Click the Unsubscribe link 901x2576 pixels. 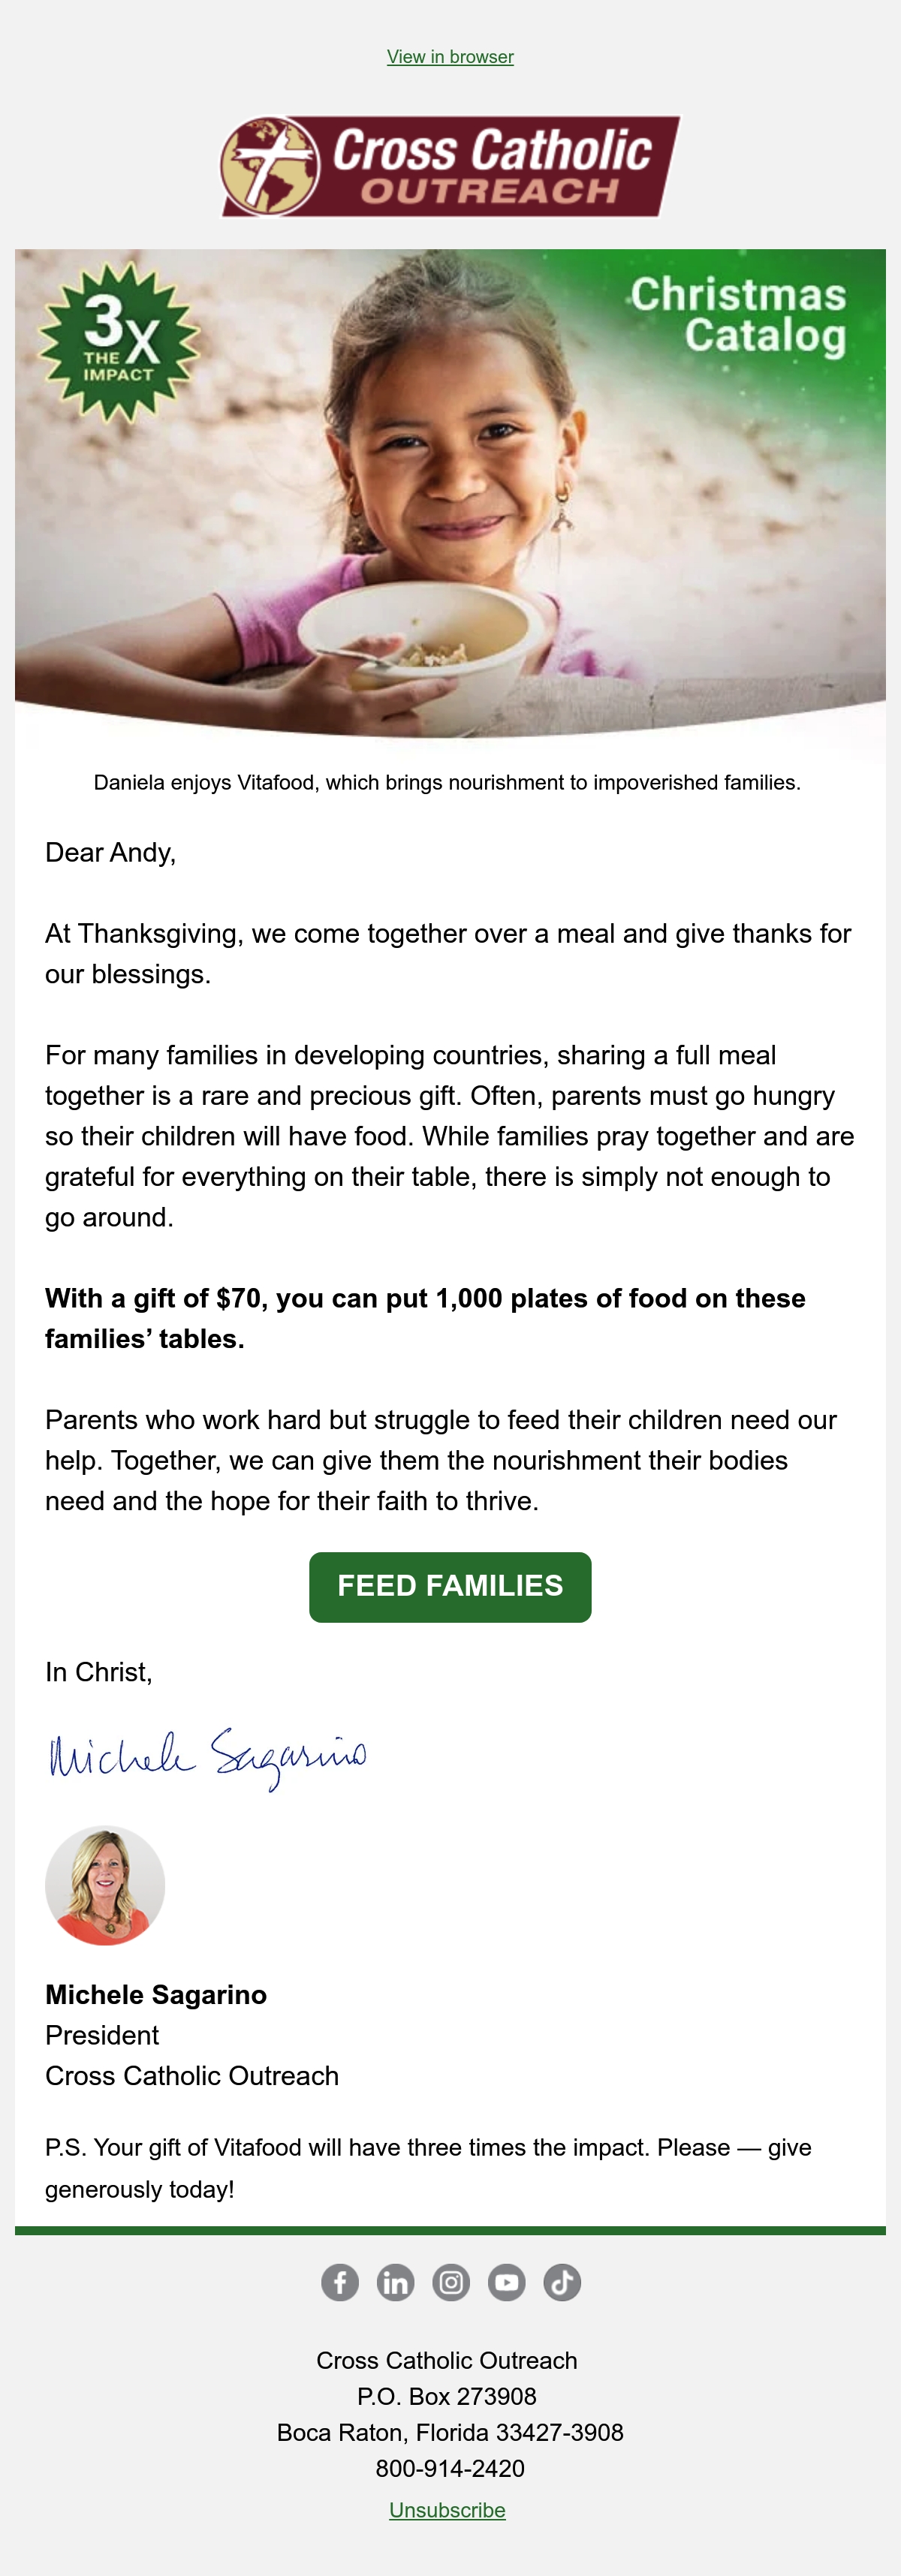tap(447, 2510)
